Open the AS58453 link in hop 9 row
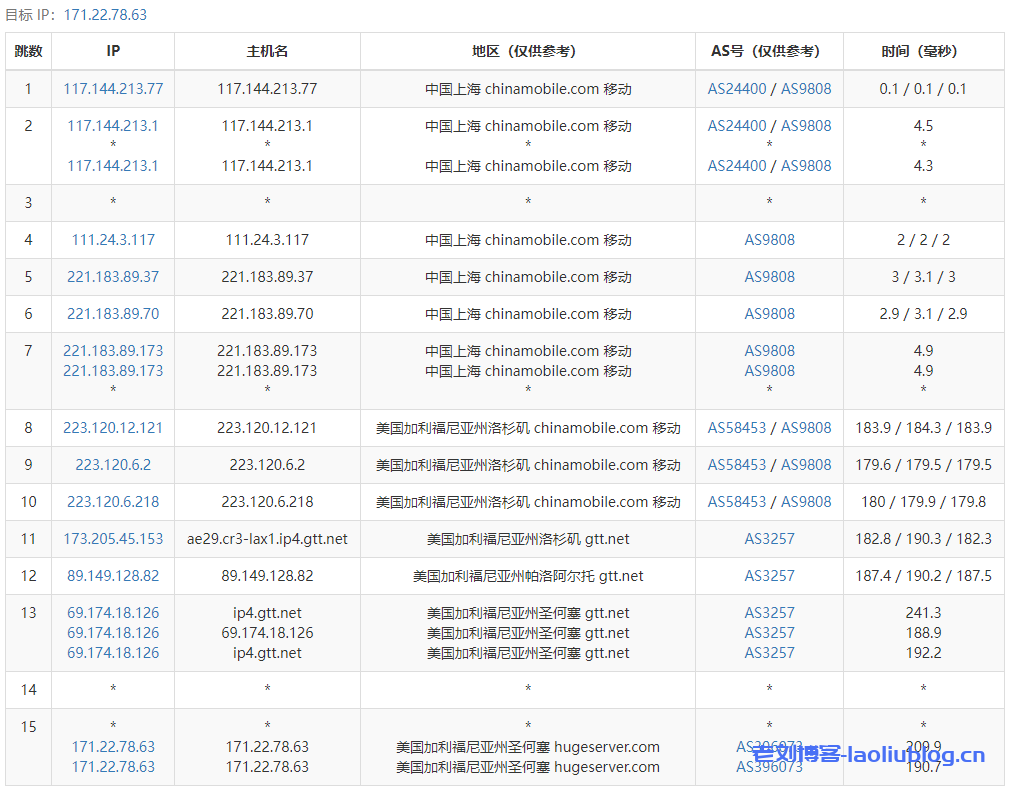The height and width of the screenshot is (792, 1011). (737, 465)
